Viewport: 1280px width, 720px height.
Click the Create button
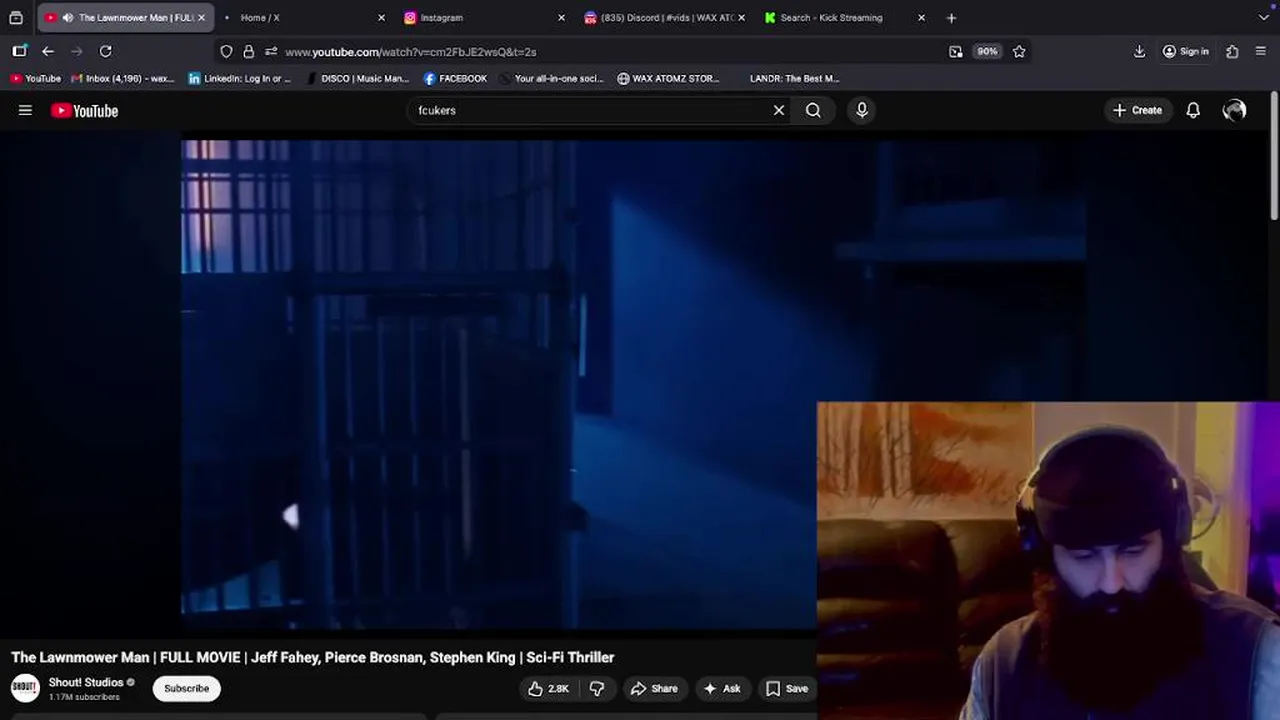(1137, 110)
